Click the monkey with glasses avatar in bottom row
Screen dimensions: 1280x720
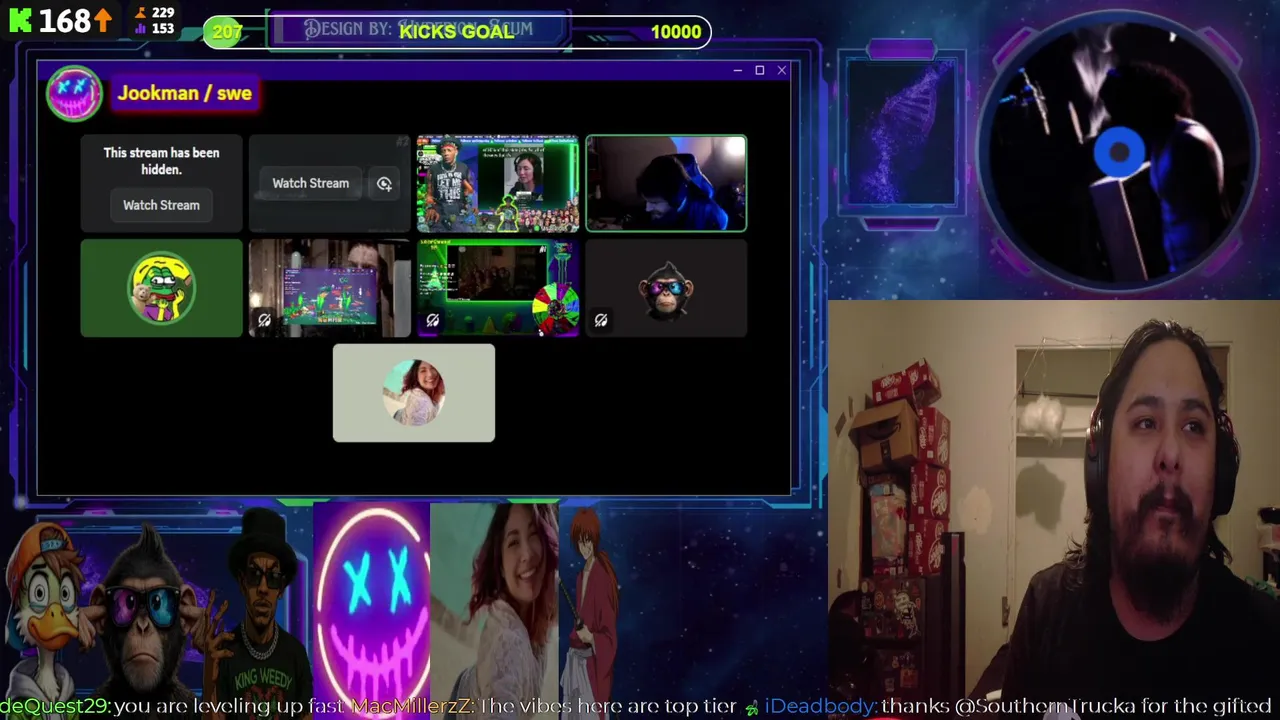coord(148,610)
